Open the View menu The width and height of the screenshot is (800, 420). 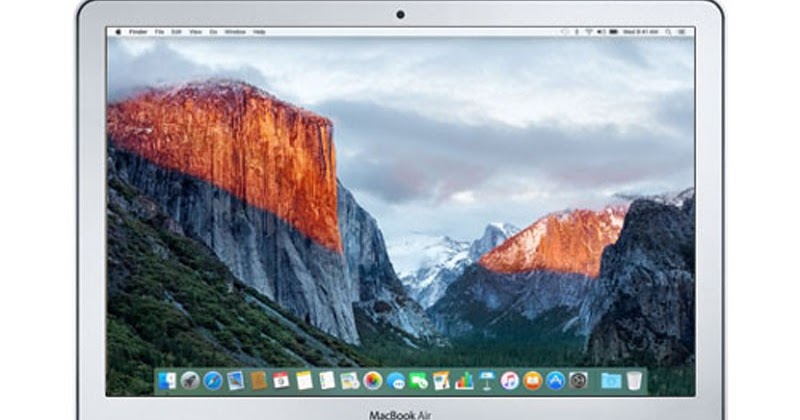(x=195, y=32)
